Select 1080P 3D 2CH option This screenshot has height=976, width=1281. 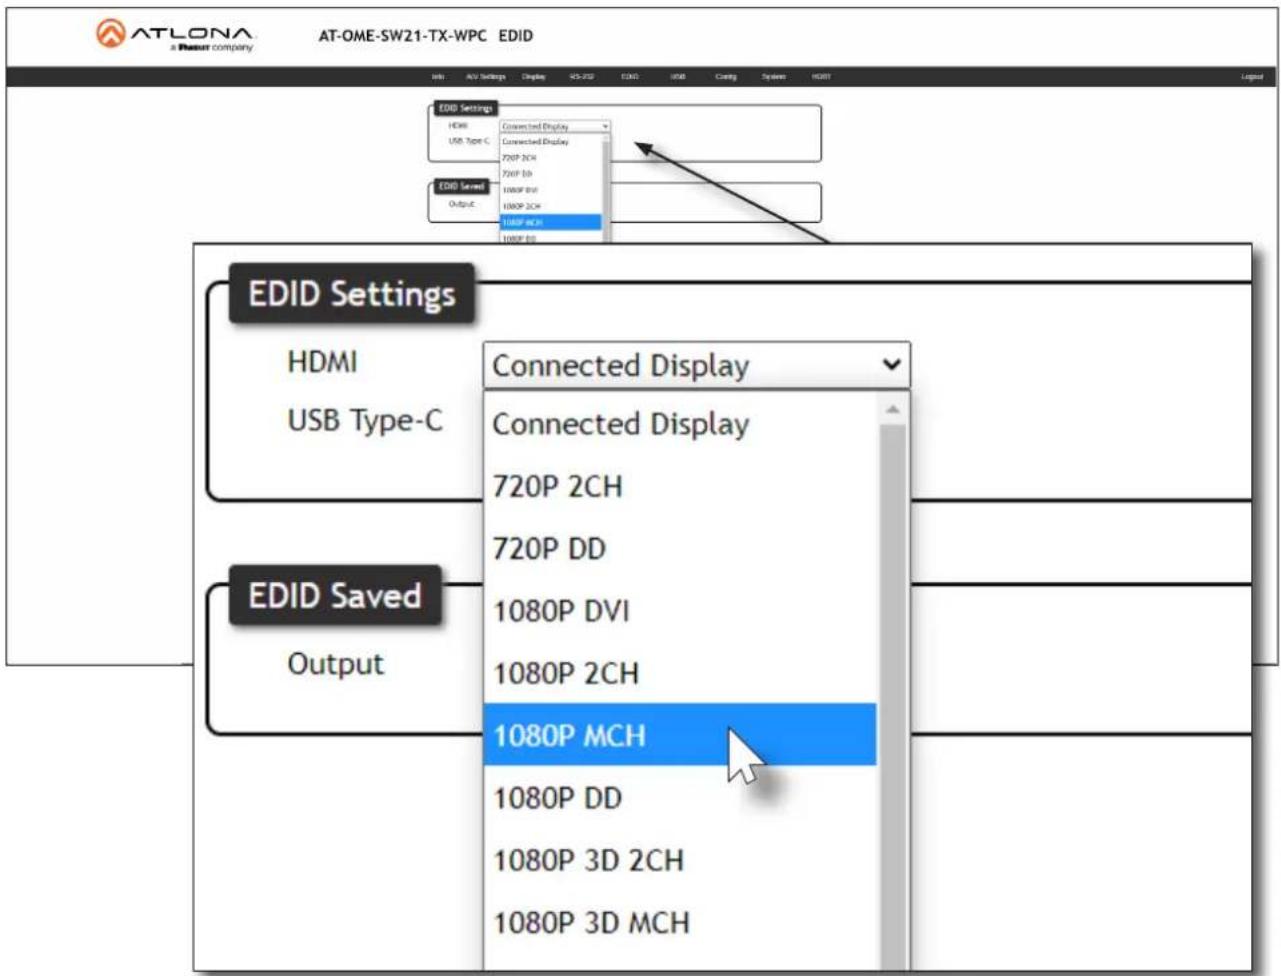tap(680, 859)
